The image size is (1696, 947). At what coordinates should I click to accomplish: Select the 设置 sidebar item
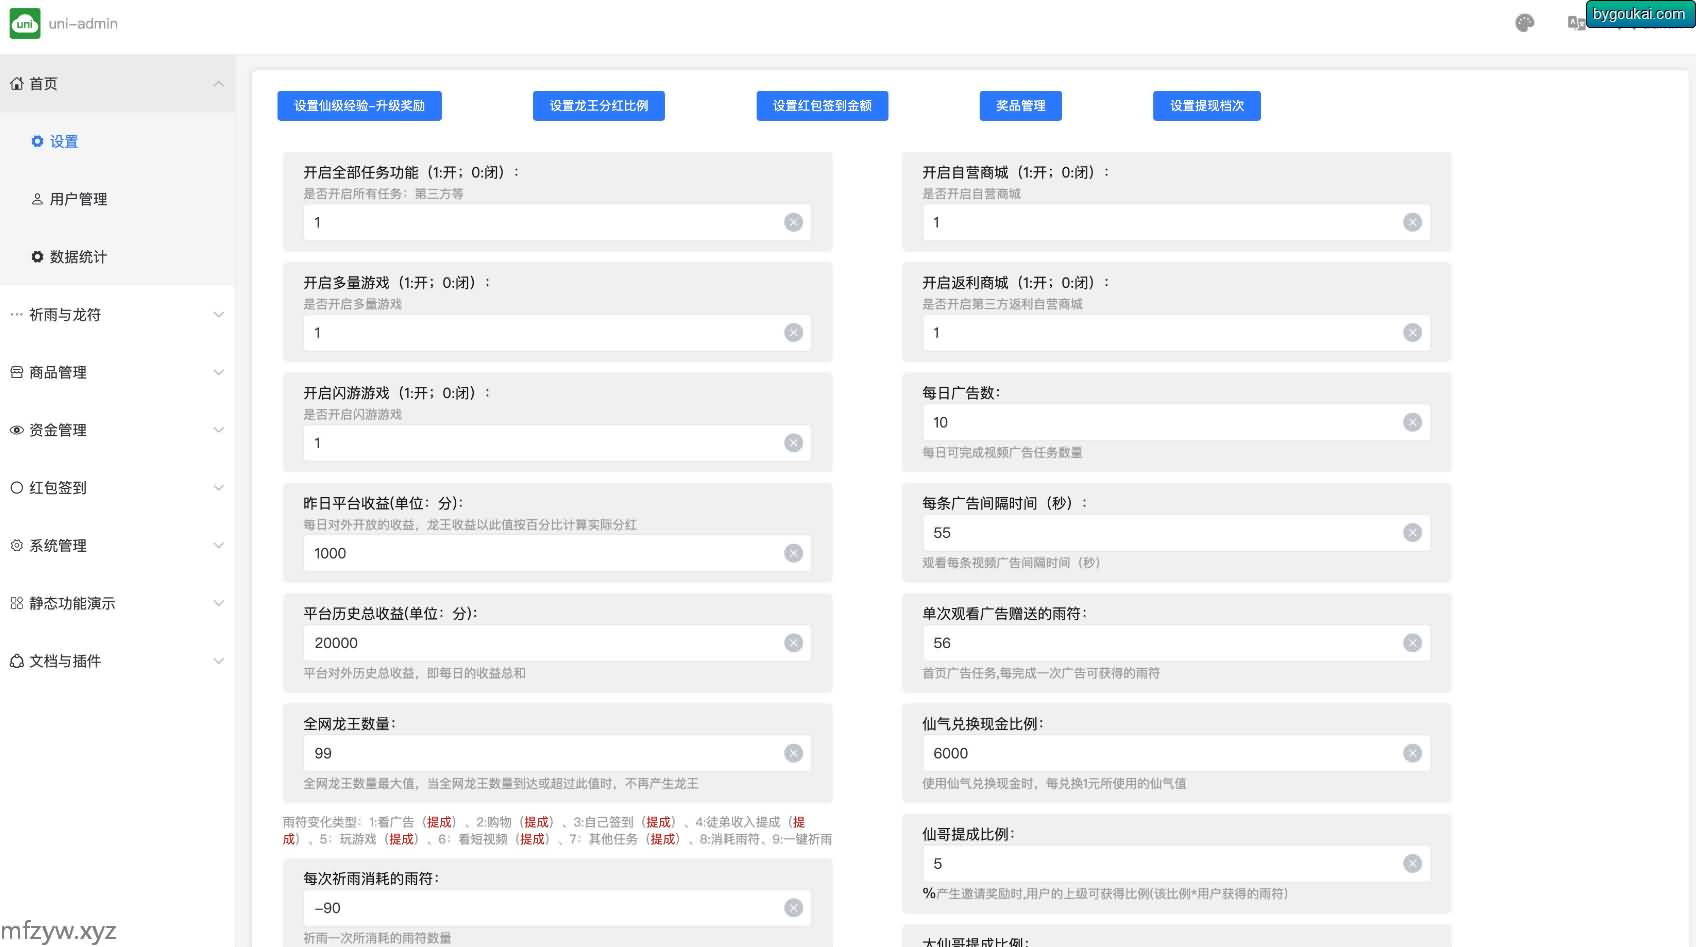point(63,142)
